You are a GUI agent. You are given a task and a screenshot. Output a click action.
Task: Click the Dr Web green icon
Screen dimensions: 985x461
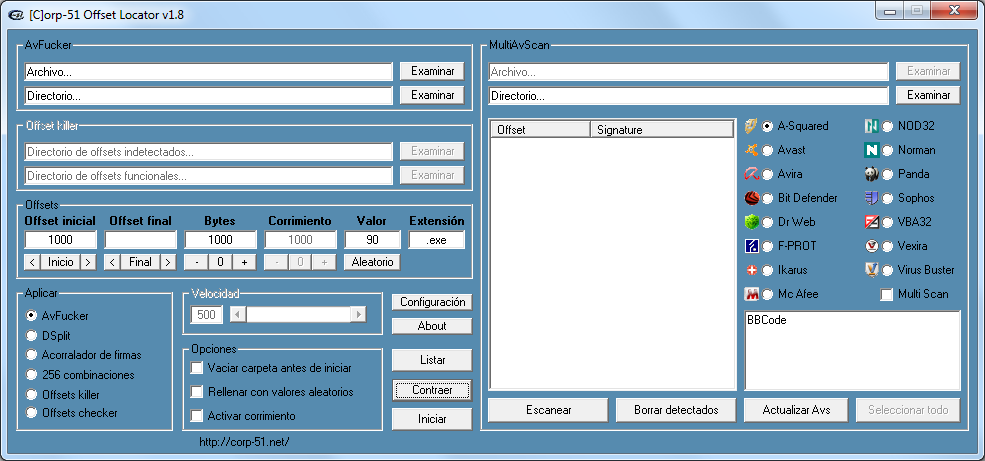coord(751,222)
